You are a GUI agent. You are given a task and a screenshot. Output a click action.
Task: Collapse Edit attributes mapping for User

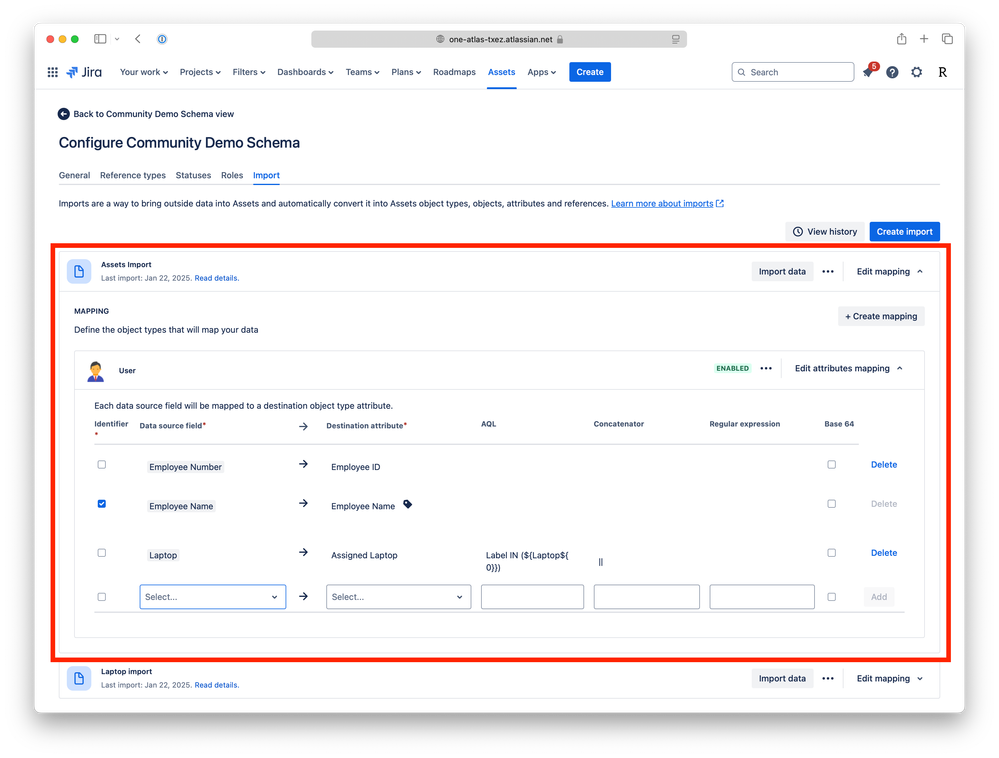[849, 368]
